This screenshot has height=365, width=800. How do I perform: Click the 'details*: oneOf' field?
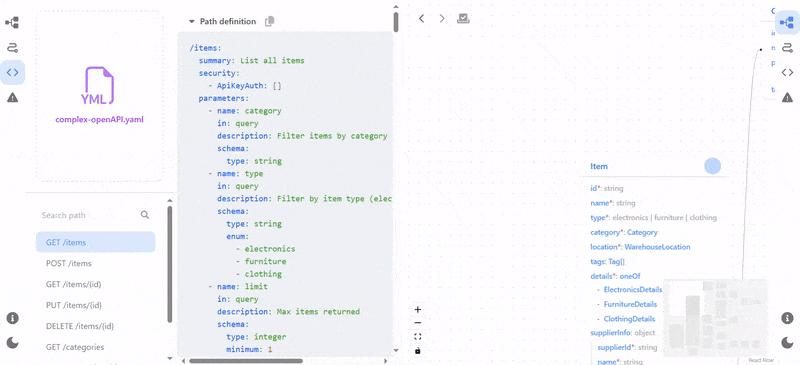click(x=615, y=276)
